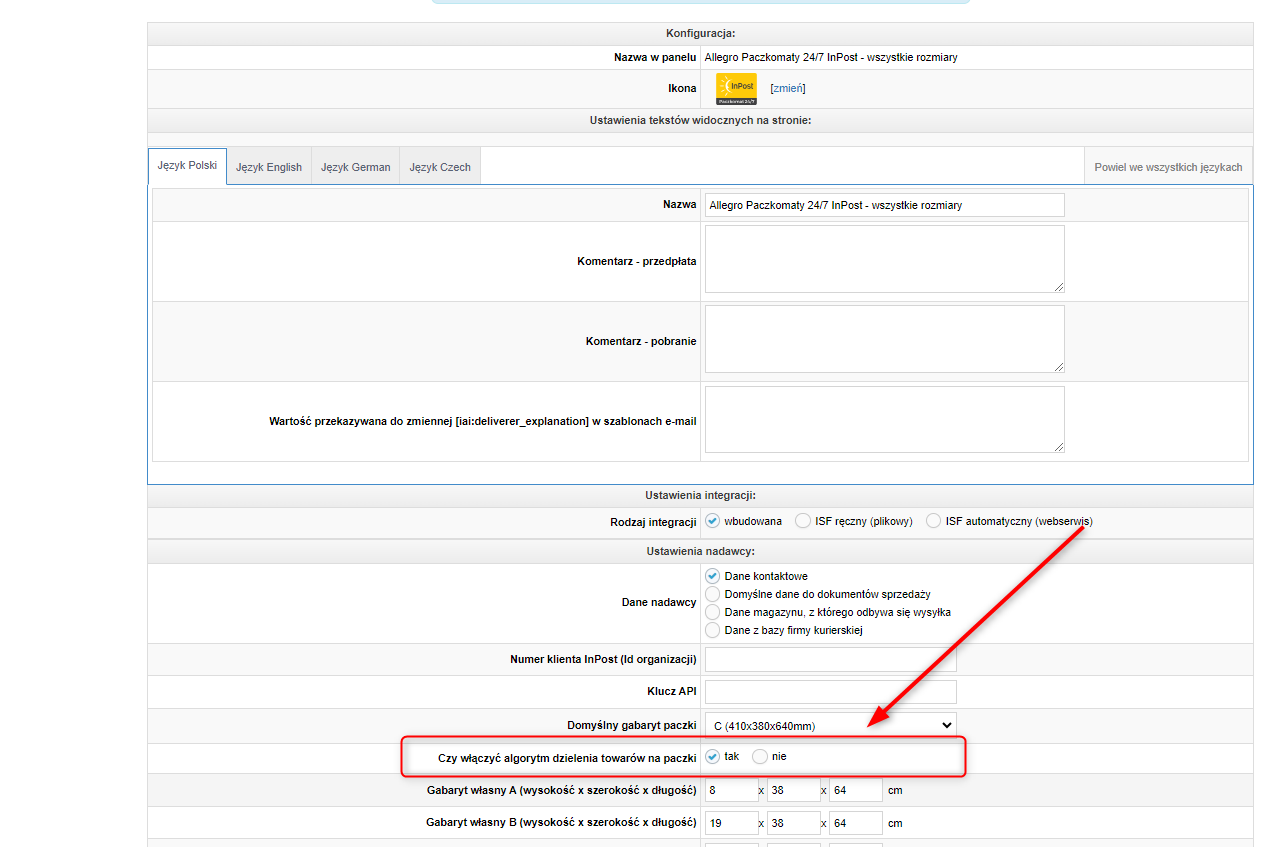Screen dimensions: 1278x847
Task: Select tak for package splitting algorithm
Action: 713,756
